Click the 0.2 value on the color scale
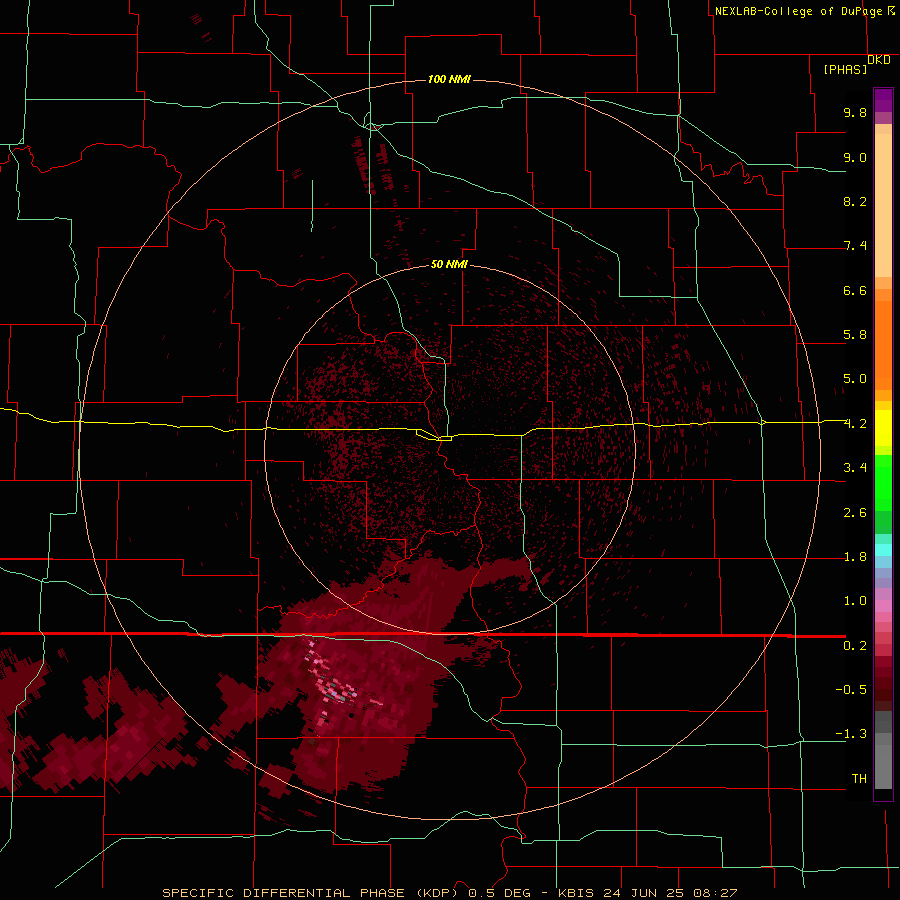The height and width of the screenshot is (900, 900). coord(855,646)
